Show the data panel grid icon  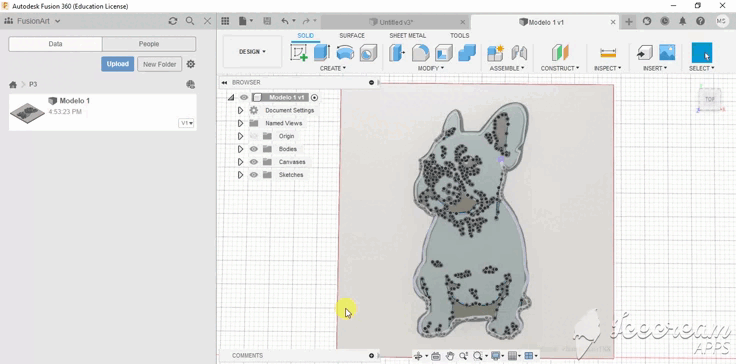point(225,21)
